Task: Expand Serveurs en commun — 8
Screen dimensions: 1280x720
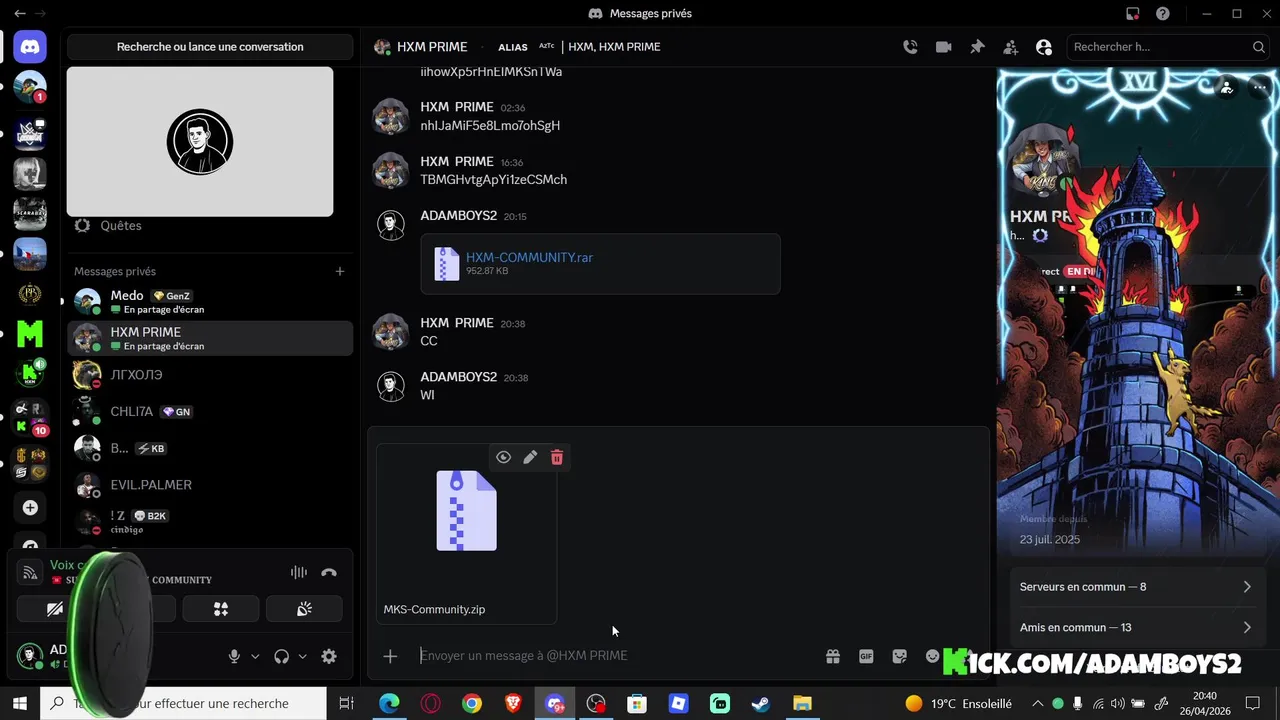Action: [x=1135, y=587]
